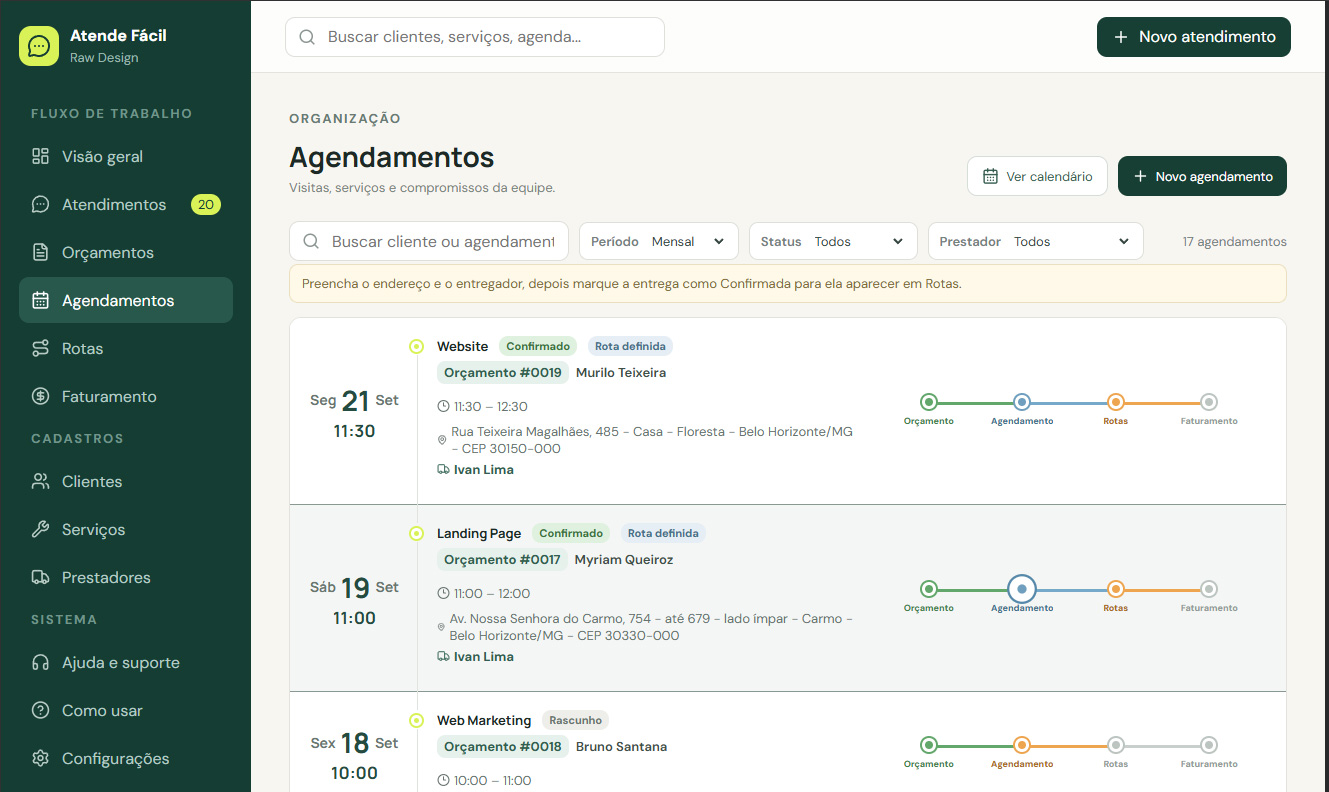Click the Landing Page appointment title

[479, 533]
